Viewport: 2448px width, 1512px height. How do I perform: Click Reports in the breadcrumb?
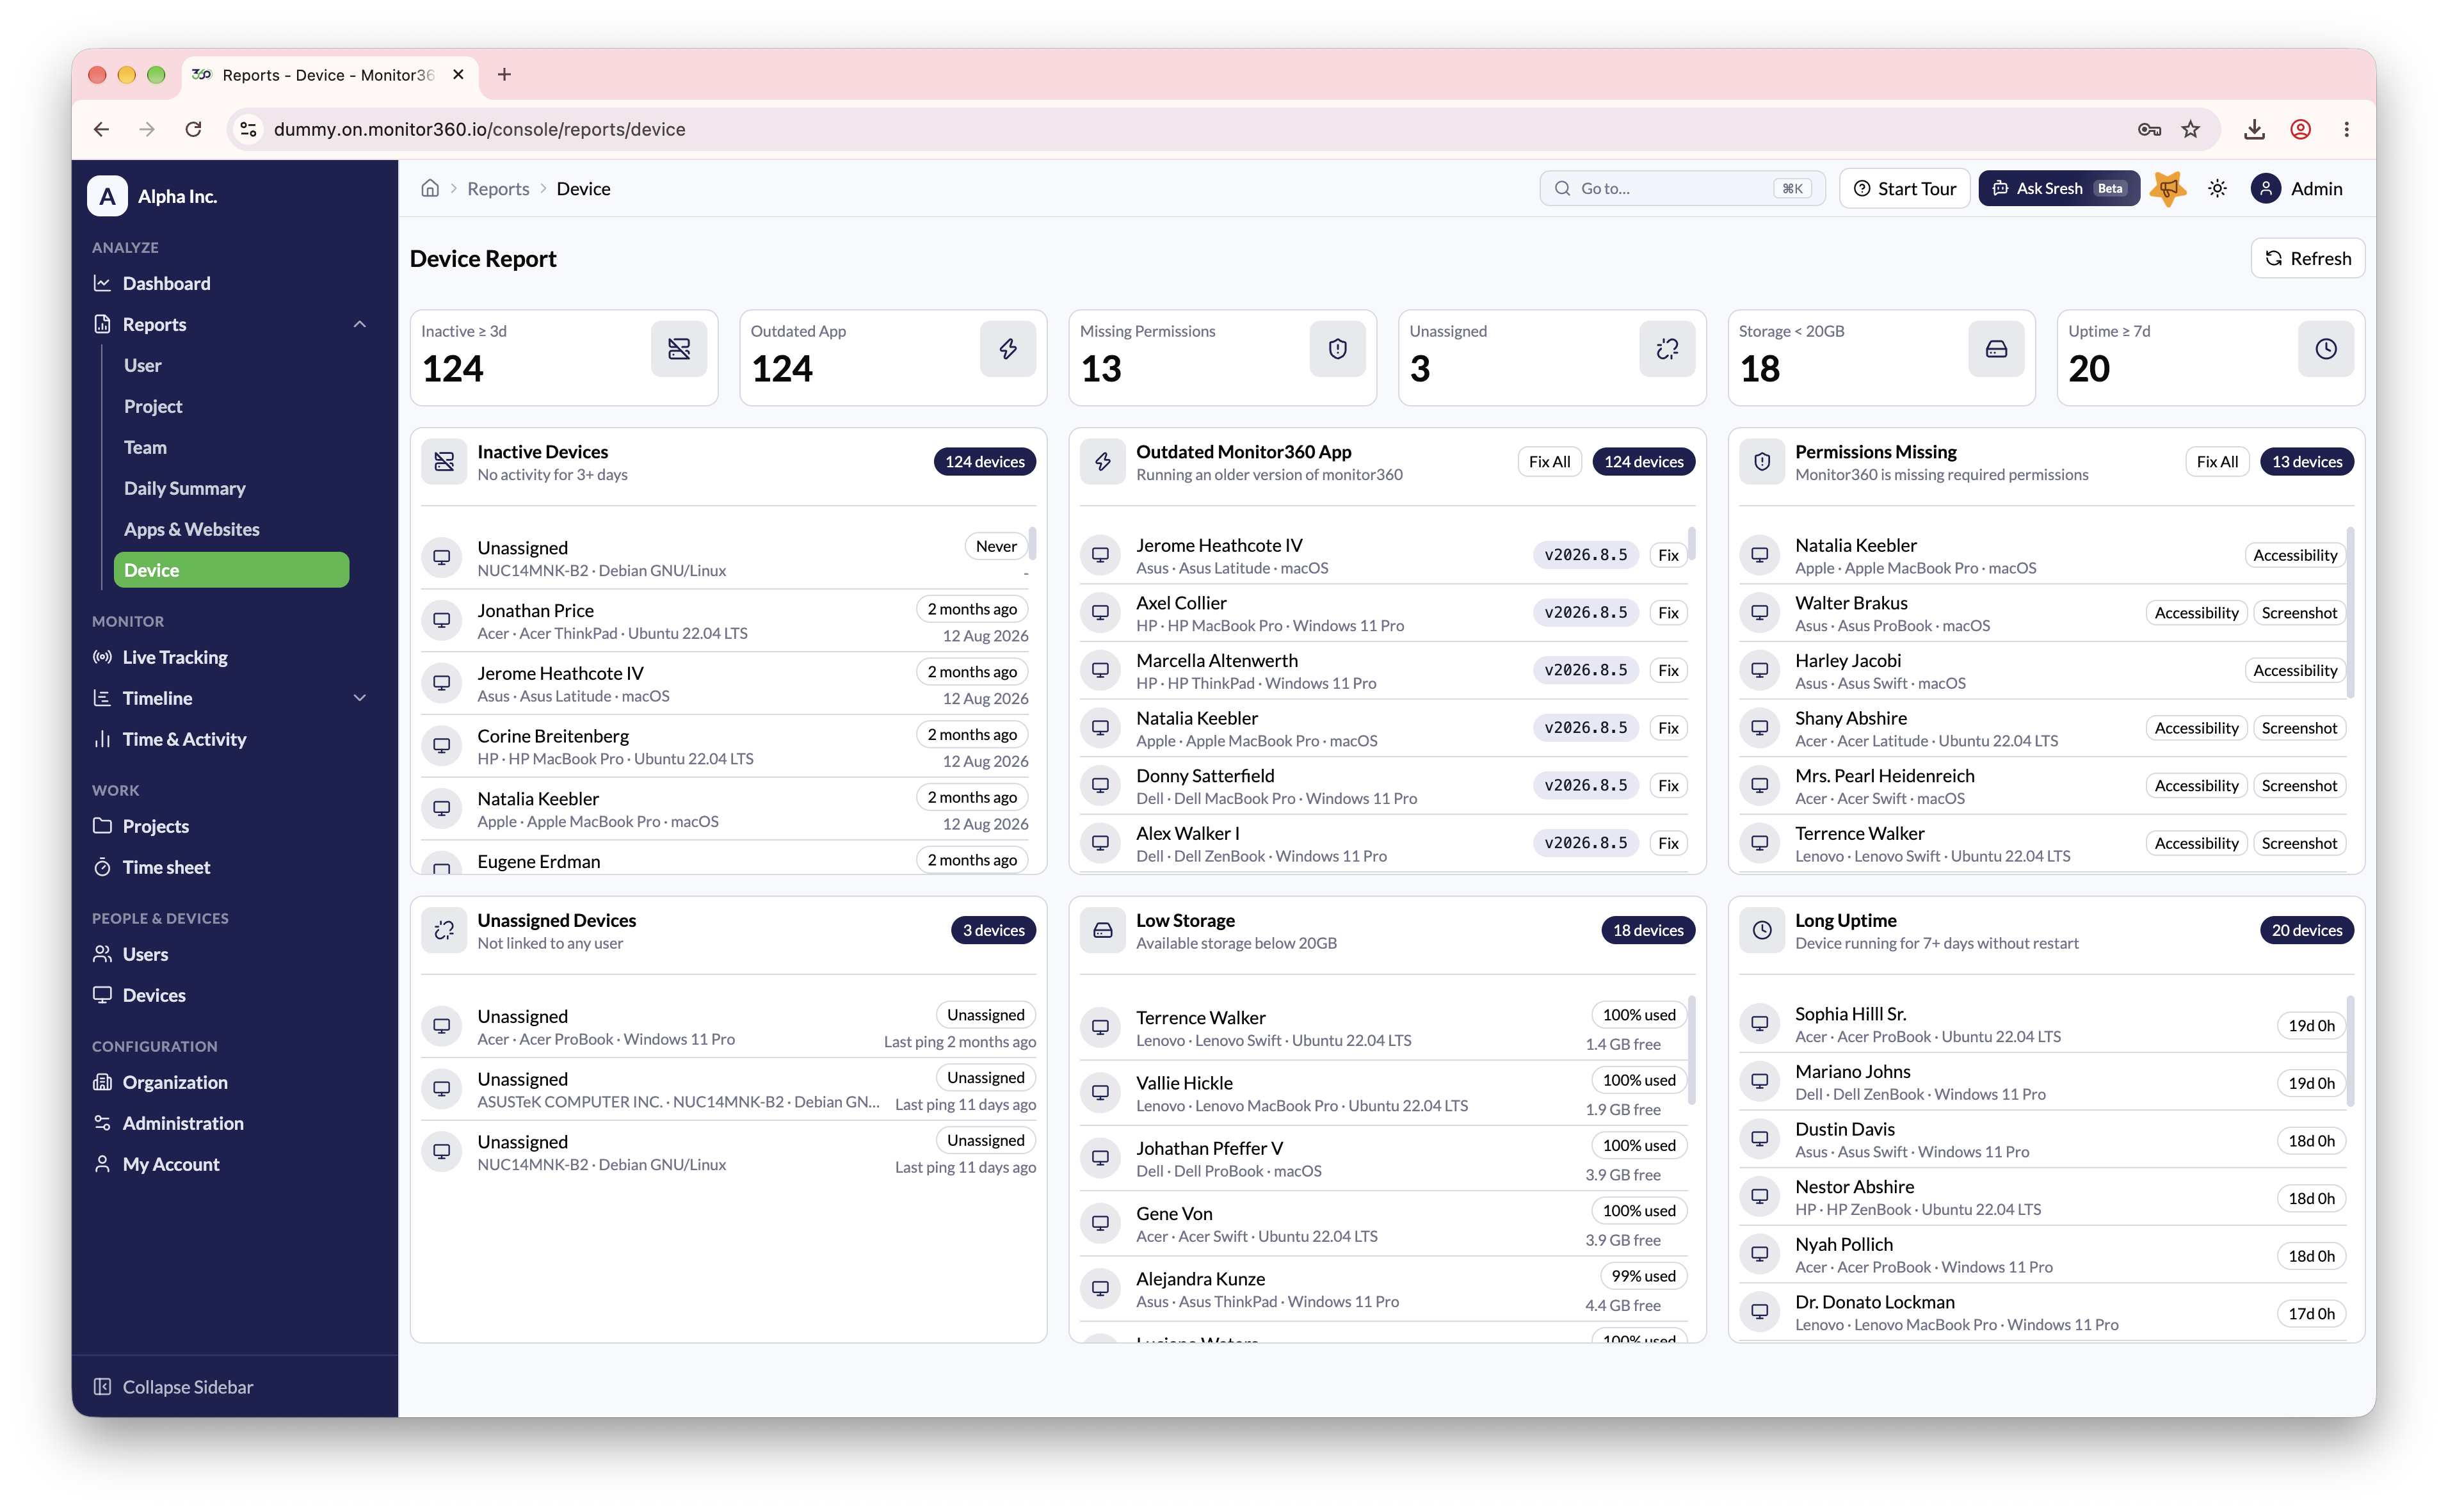498,188
